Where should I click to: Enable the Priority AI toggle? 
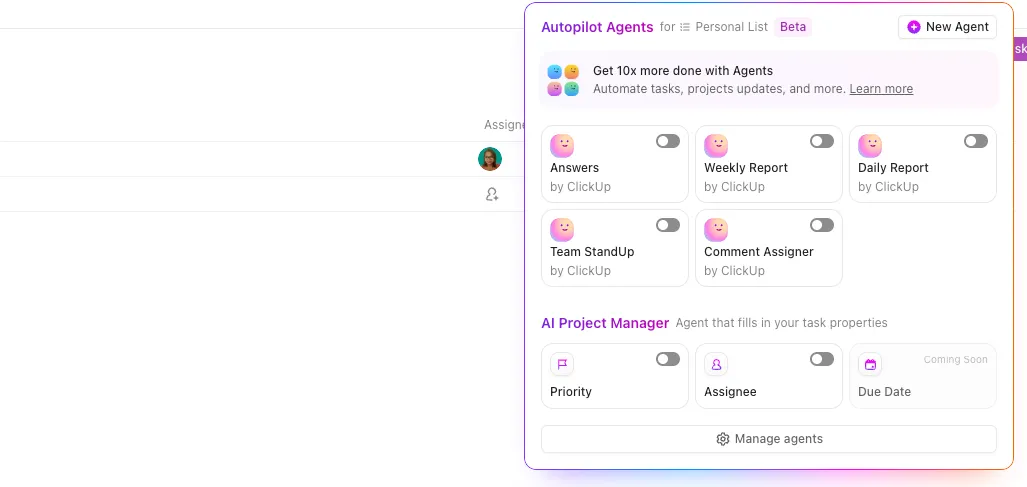coord(668,359)
